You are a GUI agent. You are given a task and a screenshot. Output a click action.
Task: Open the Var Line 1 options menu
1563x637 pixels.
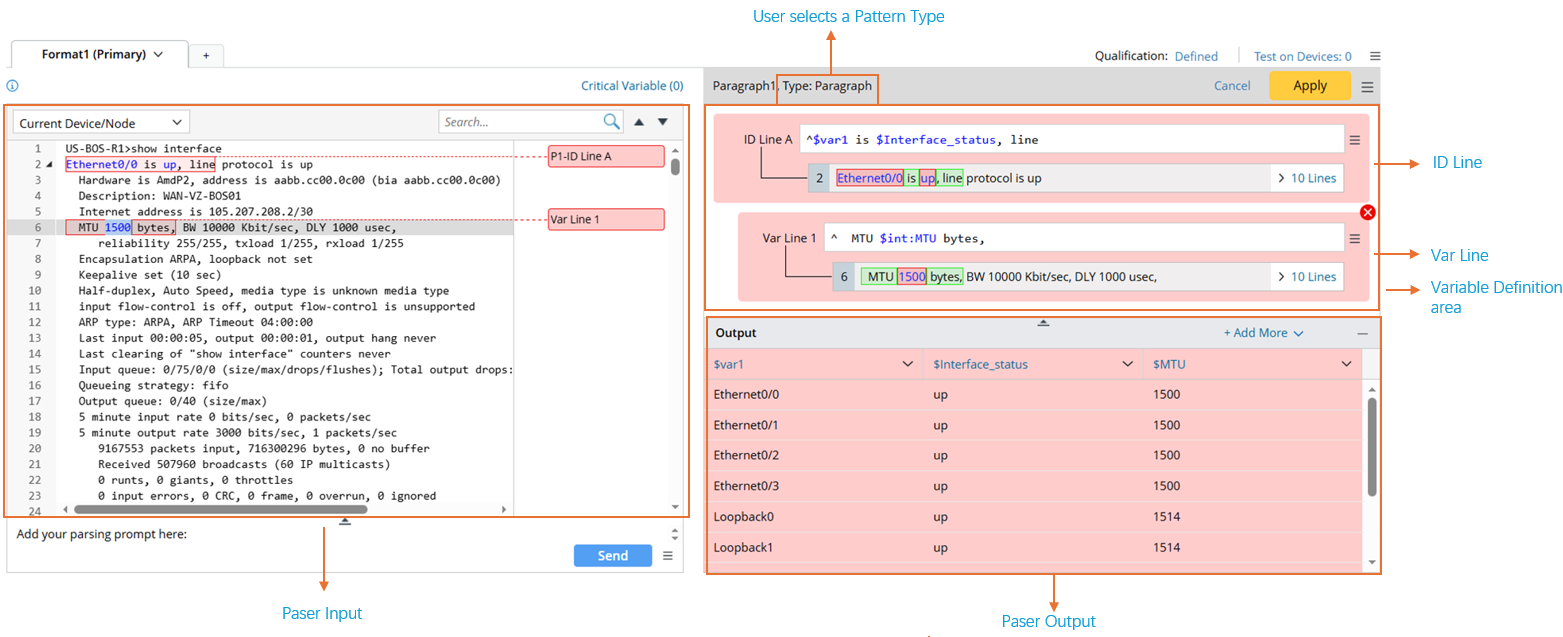tap(1355, 238)
